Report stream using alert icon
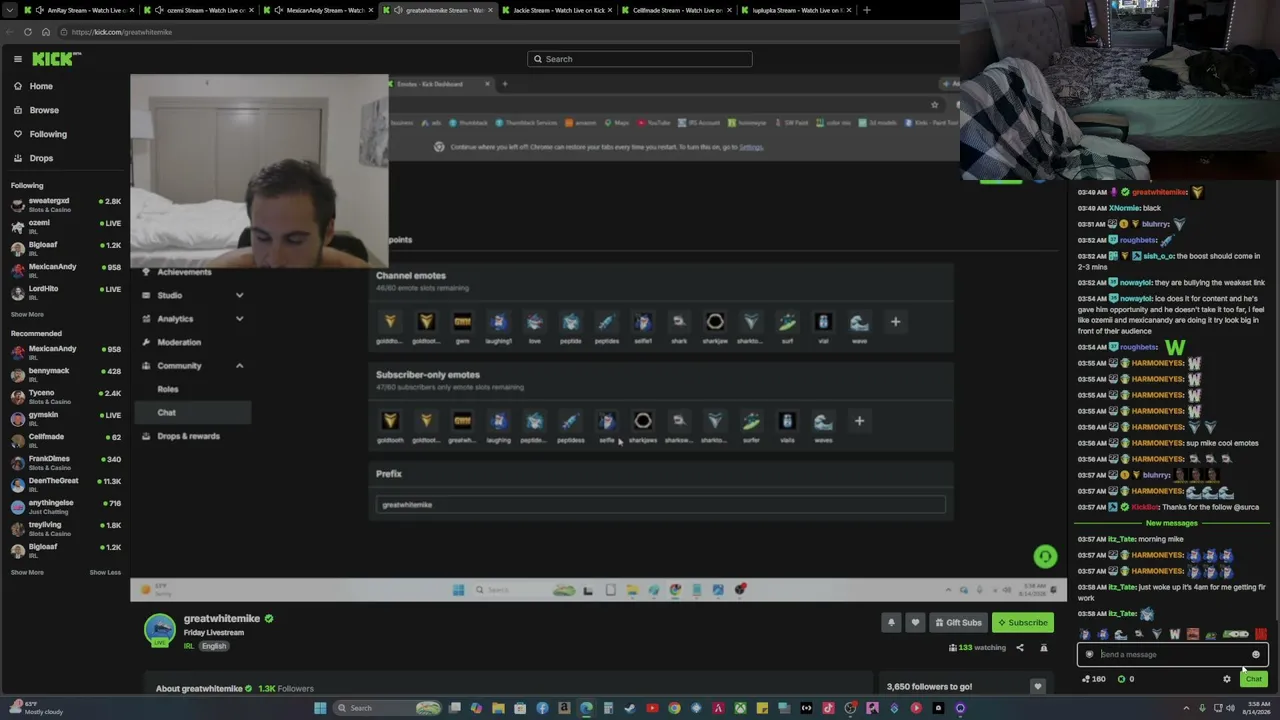This screenshot has width=1280, height=720. pyautogui.click(x=1044, y=648)
